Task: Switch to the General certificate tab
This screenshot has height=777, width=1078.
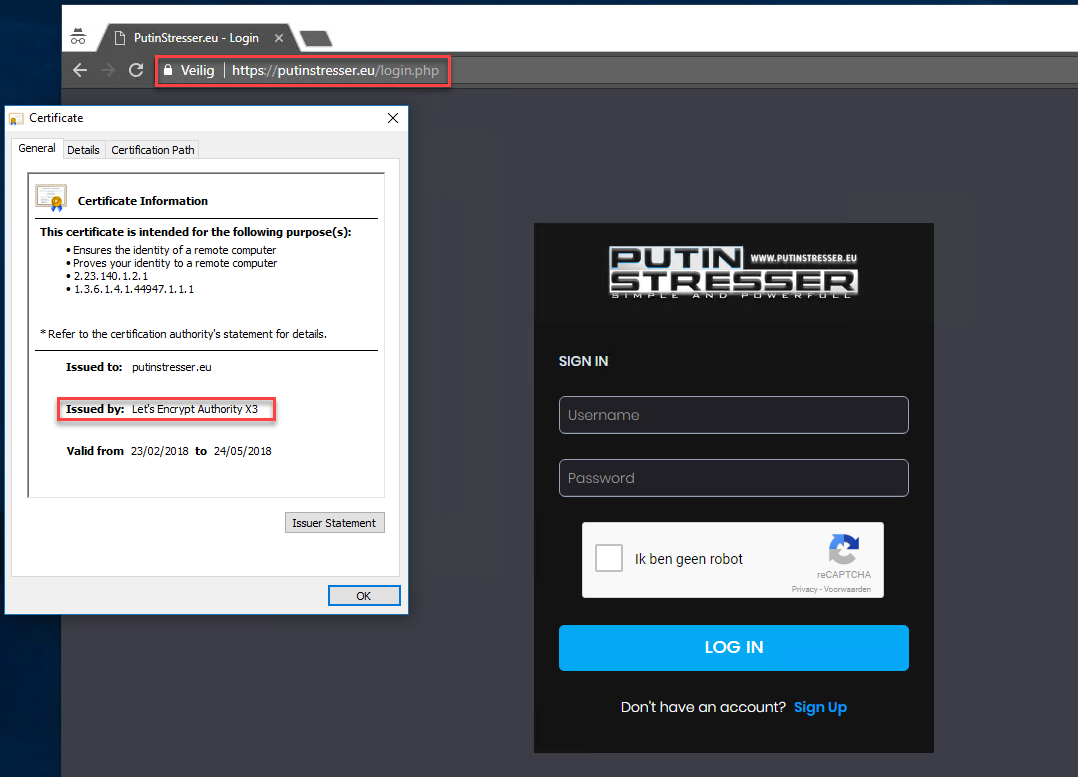Action: [x=37, y=148]
